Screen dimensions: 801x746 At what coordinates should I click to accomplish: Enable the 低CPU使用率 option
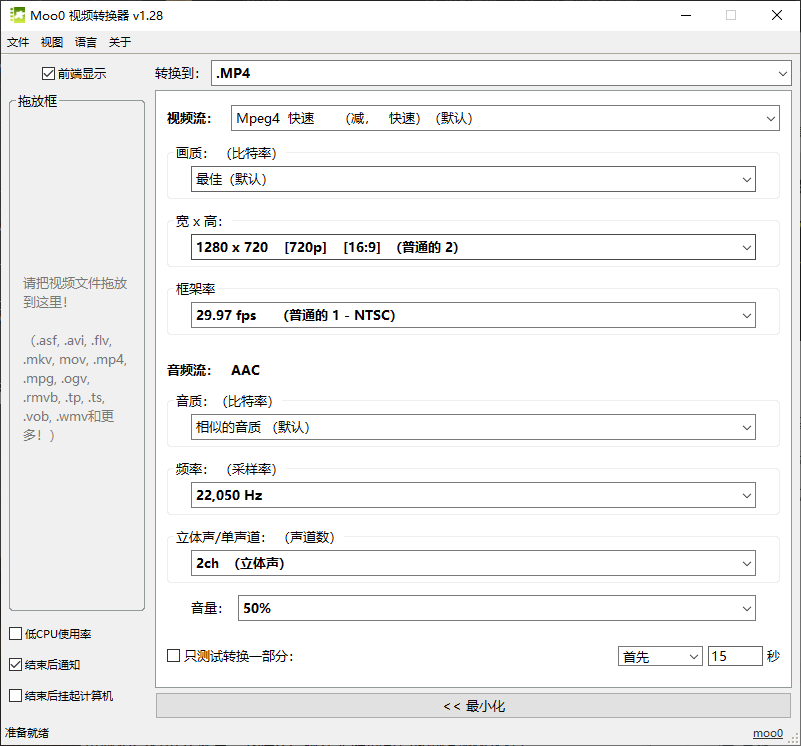click(x=17, y=633)
